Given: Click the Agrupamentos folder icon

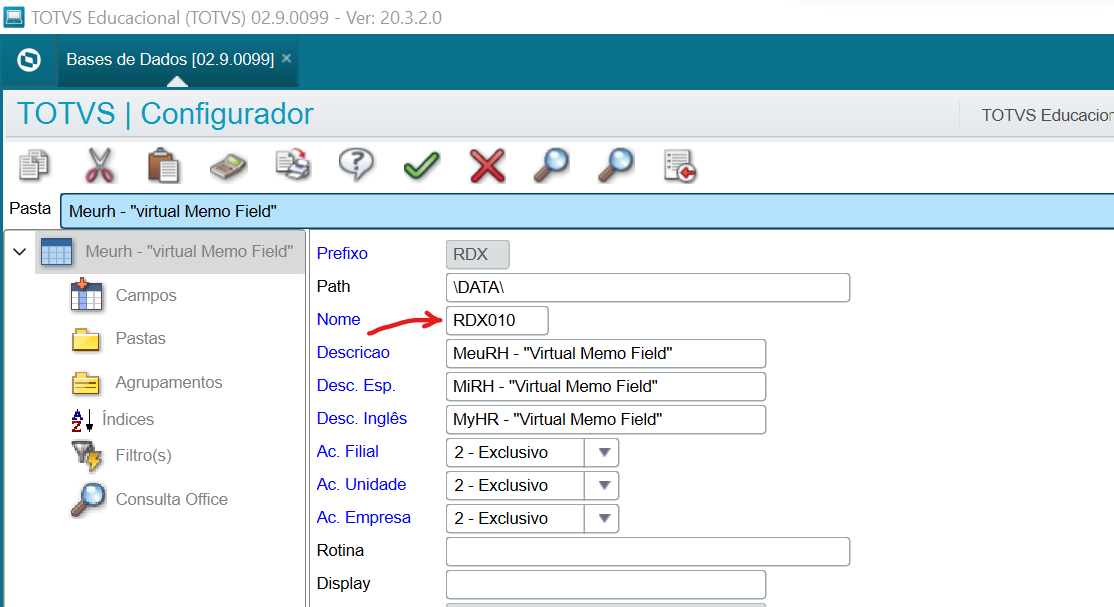Looking at the screenshot, I should 85,382.
